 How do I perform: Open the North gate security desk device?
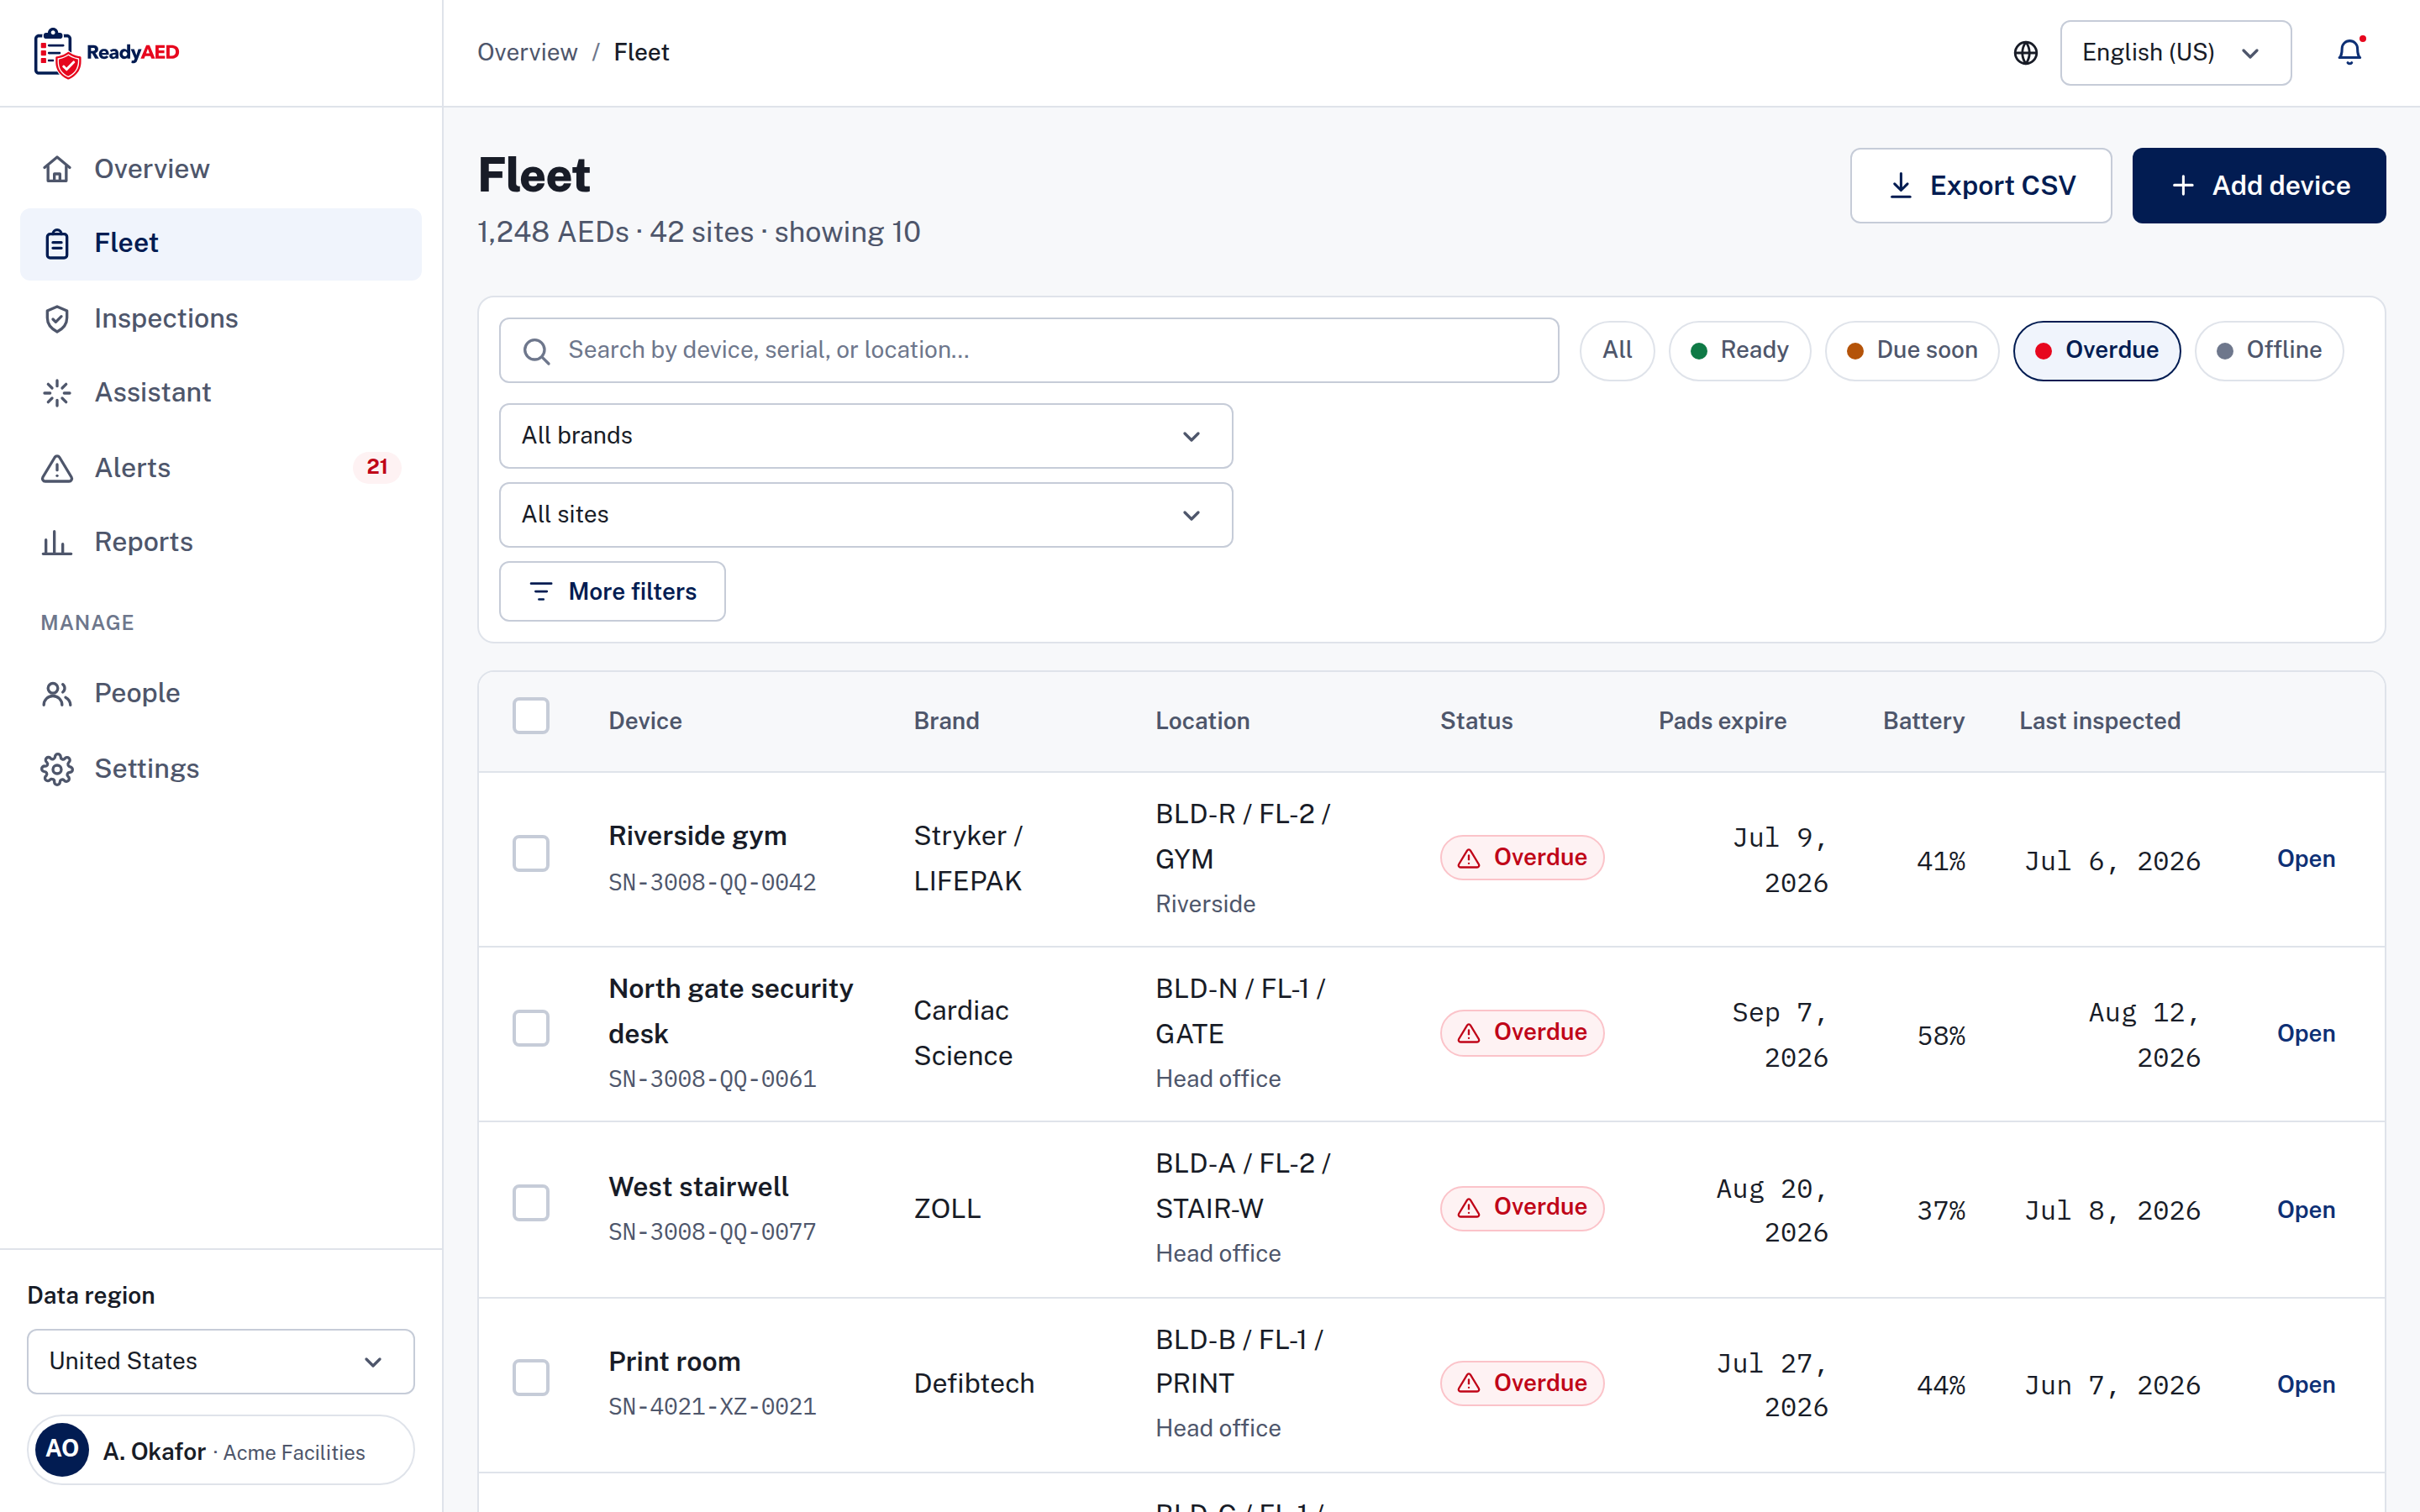2305,1034
